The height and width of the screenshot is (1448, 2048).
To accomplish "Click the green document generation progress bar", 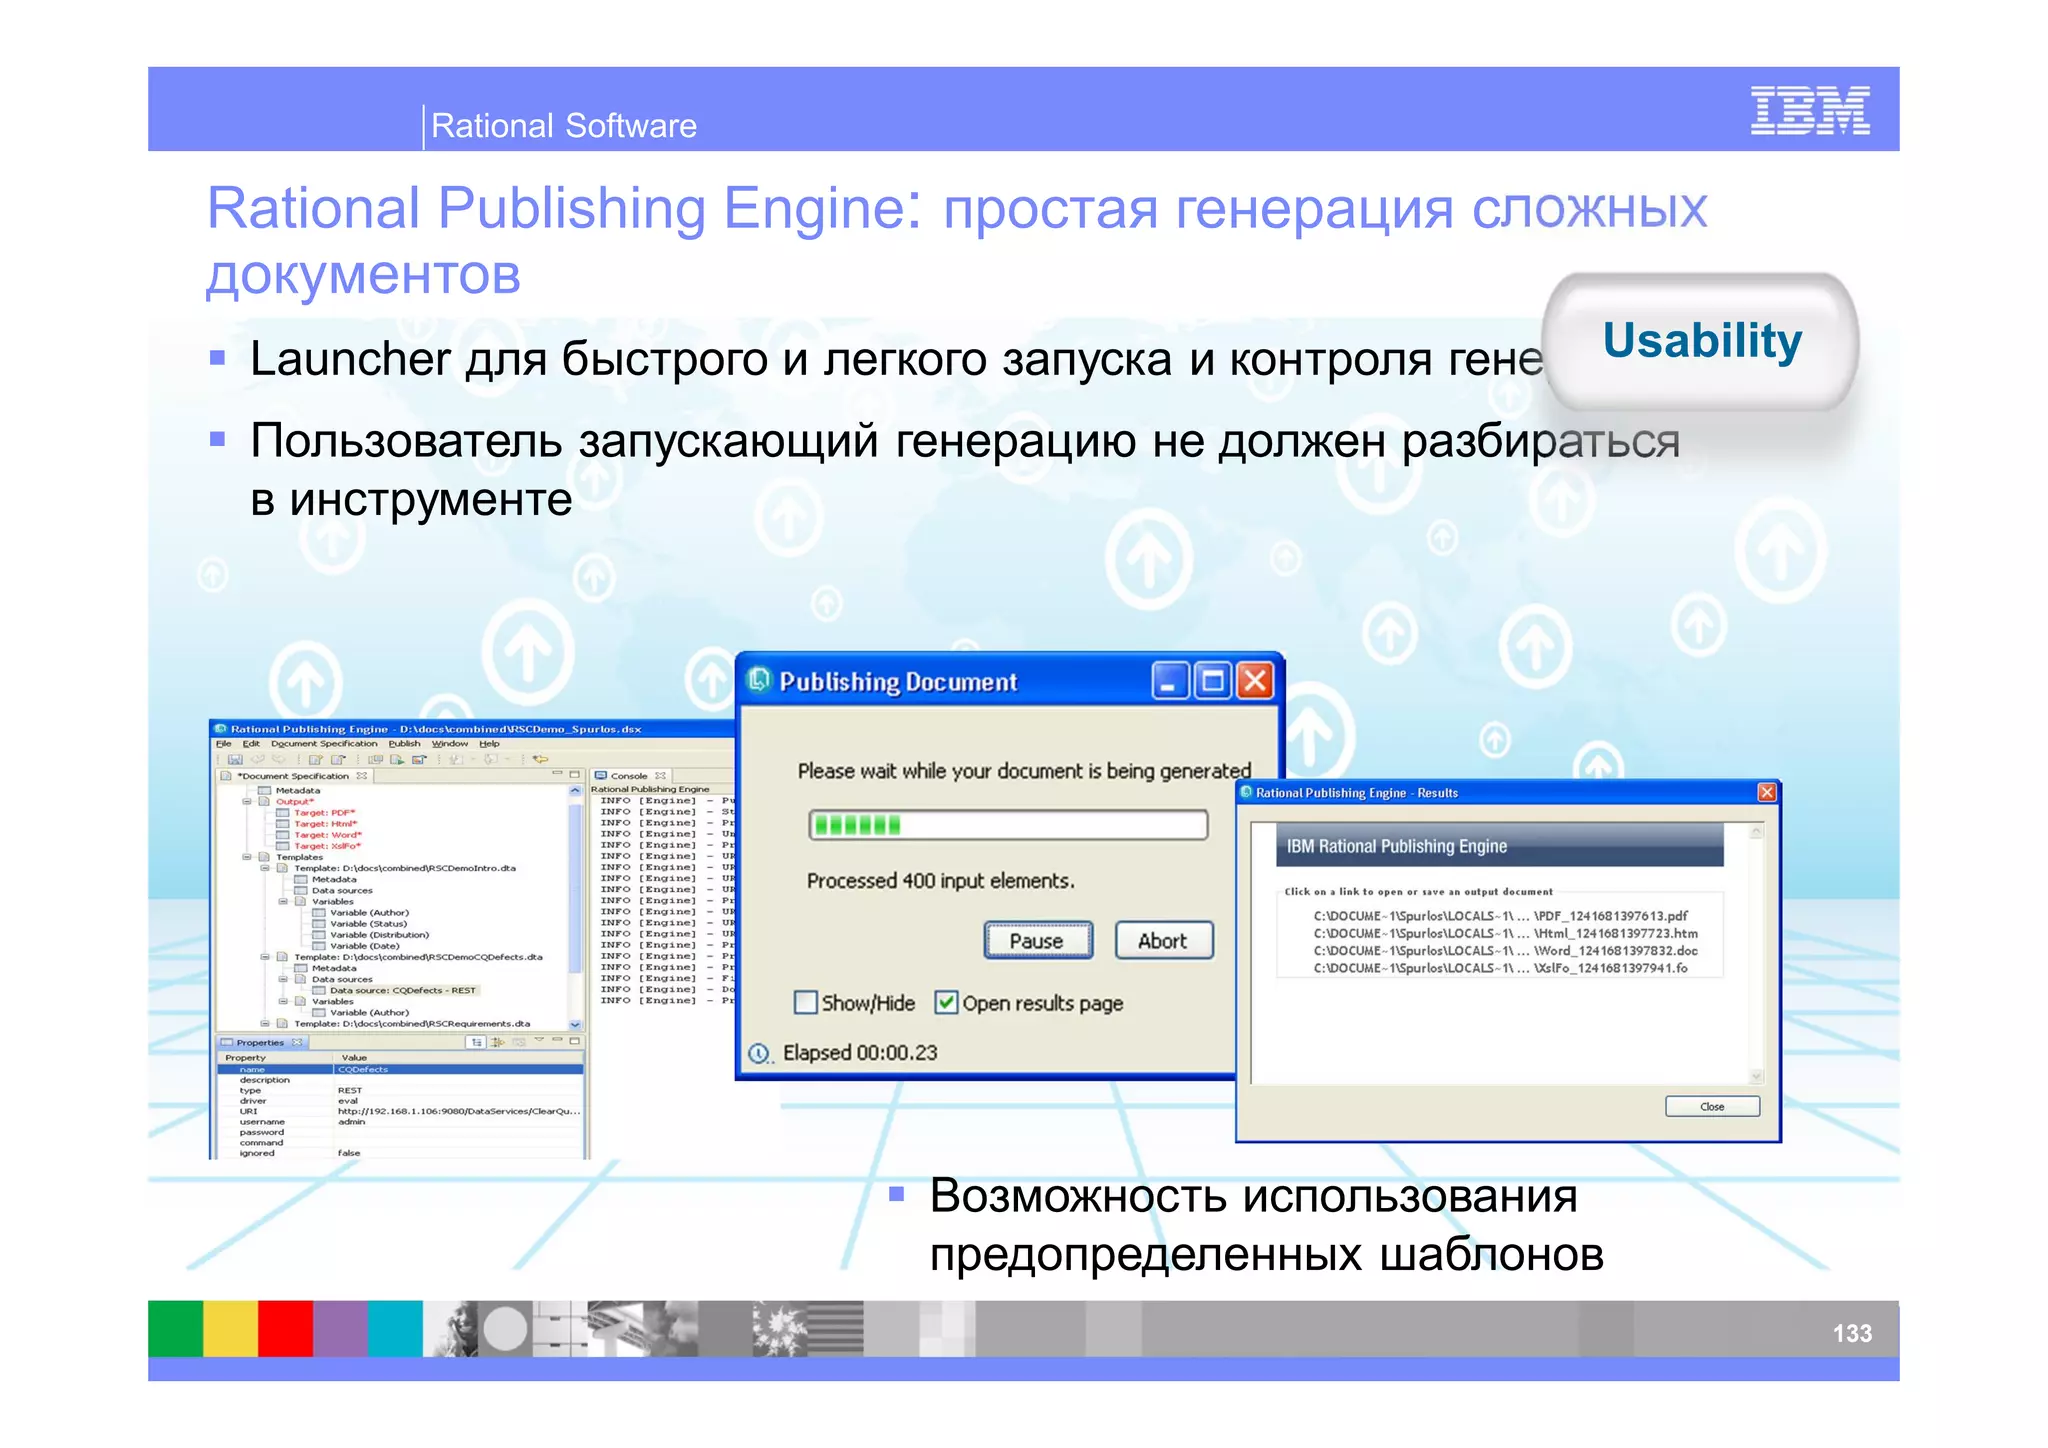I will 1008,825.
